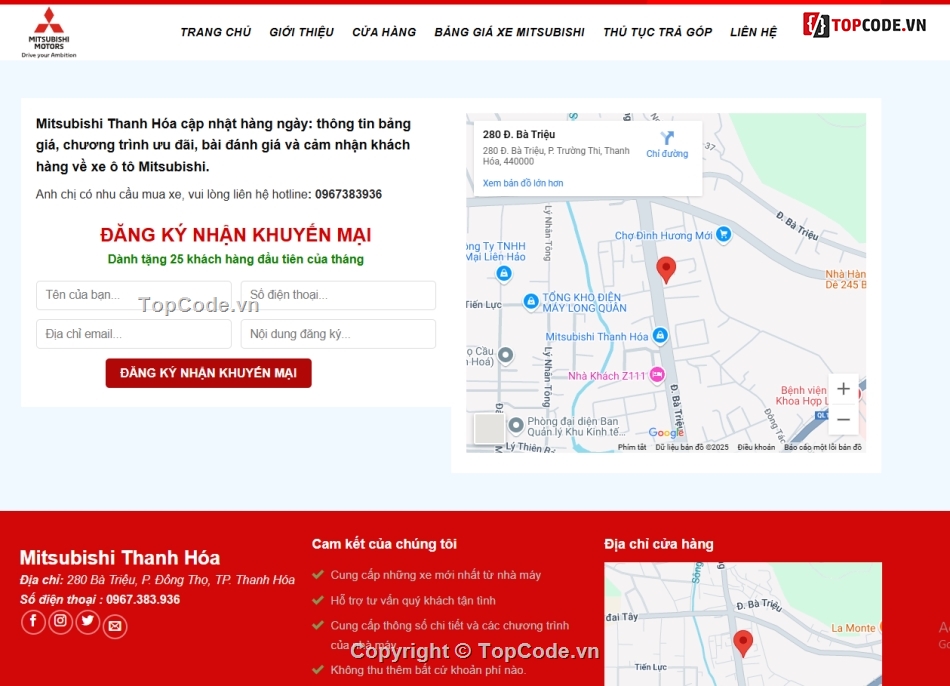950x686 pixels.
Task: Toggle the satellite layer thumbnail on map
Action: [489, 428]
